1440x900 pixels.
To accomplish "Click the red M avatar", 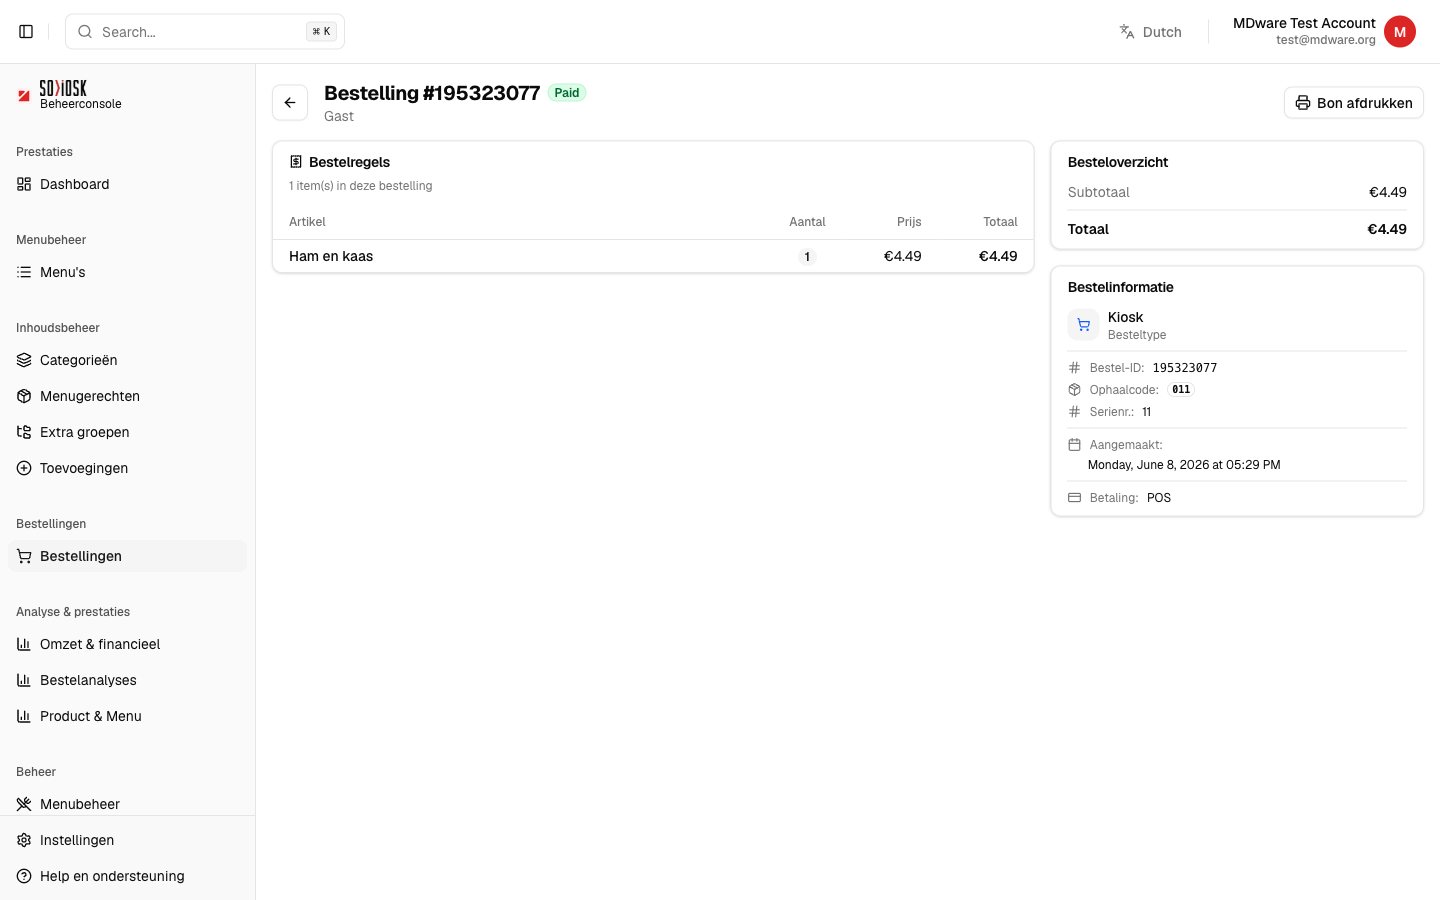I will 1400,32.
